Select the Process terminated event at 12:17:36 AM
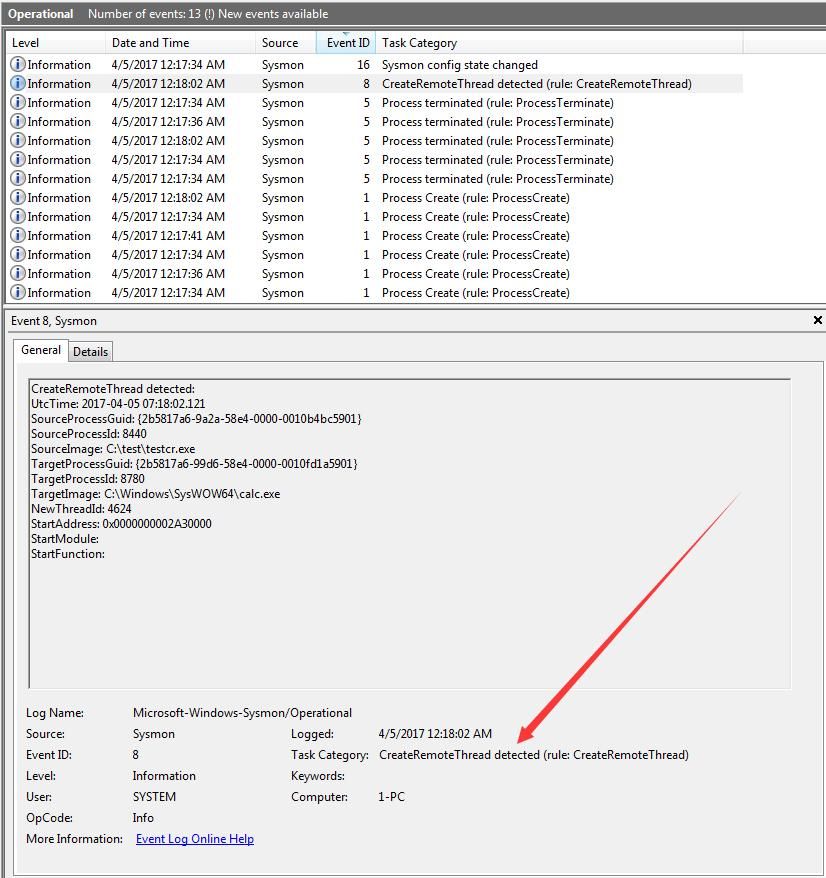 pyautogui.click(x=375, y=122)
